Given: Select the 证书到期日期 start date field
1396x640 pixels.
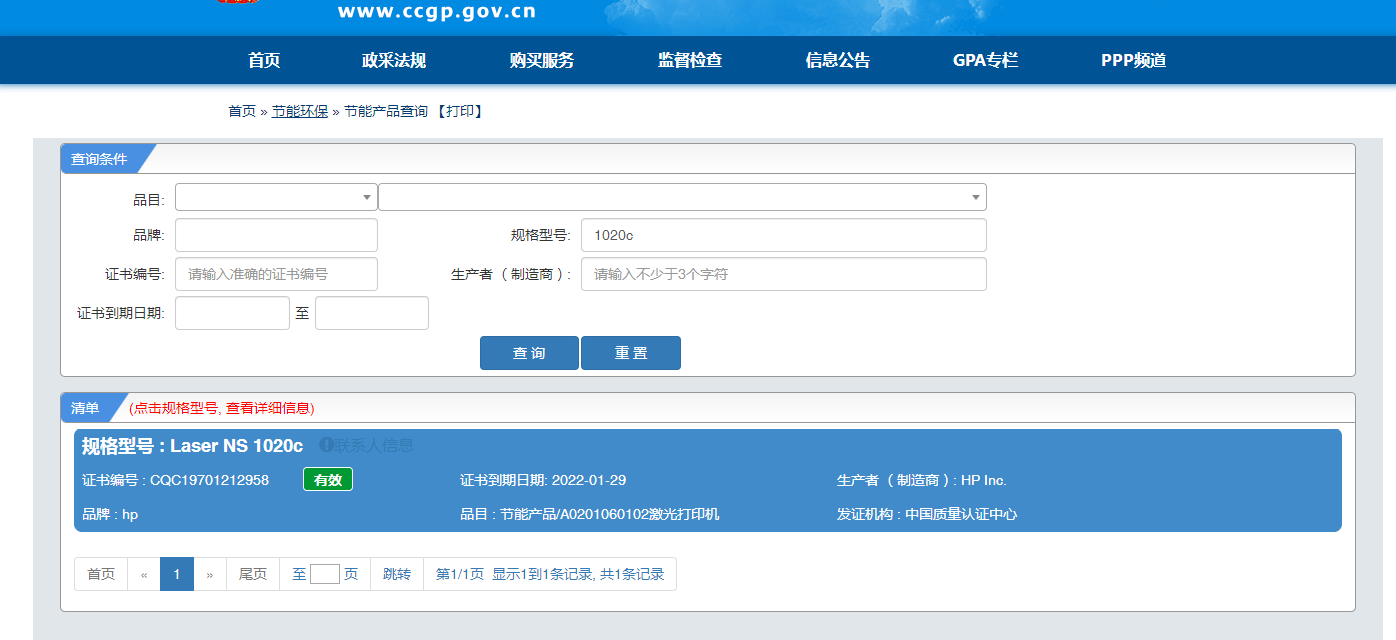Looking at the screenshot, I should [x=232, y=313].
